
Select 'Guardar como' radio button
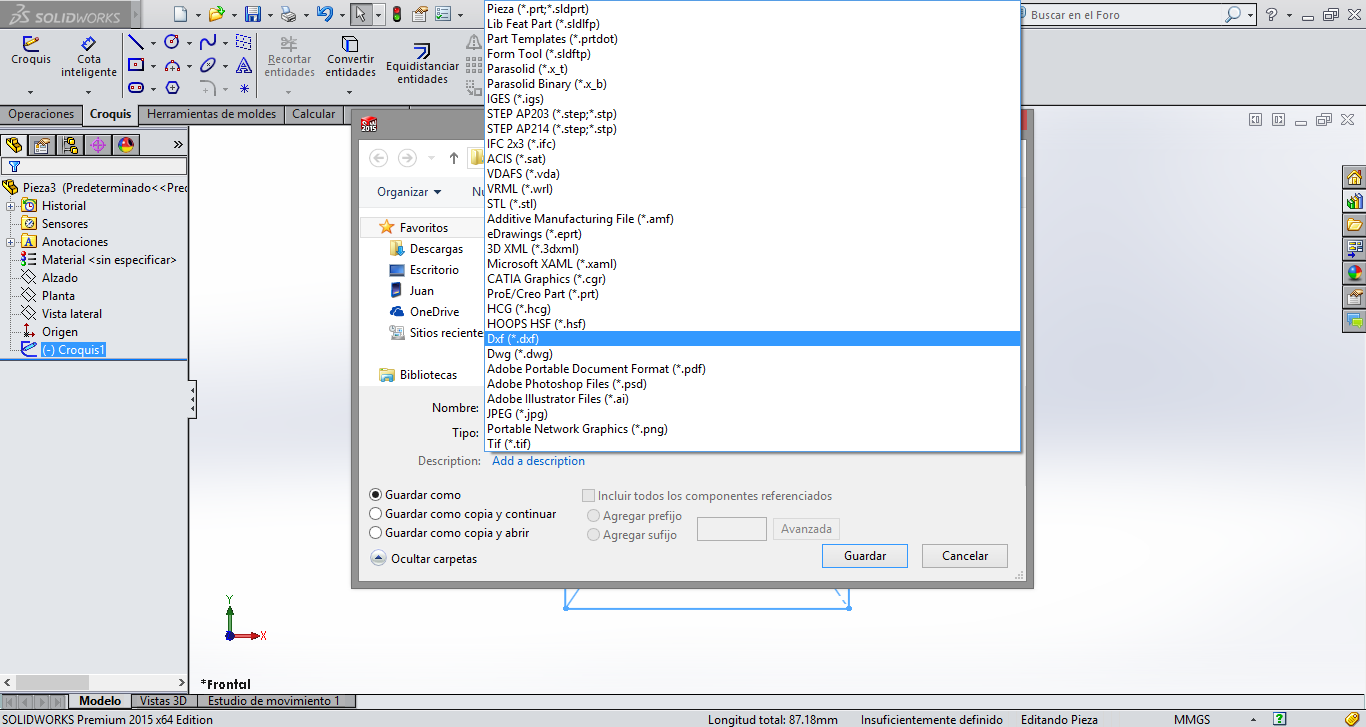[376, 495]
